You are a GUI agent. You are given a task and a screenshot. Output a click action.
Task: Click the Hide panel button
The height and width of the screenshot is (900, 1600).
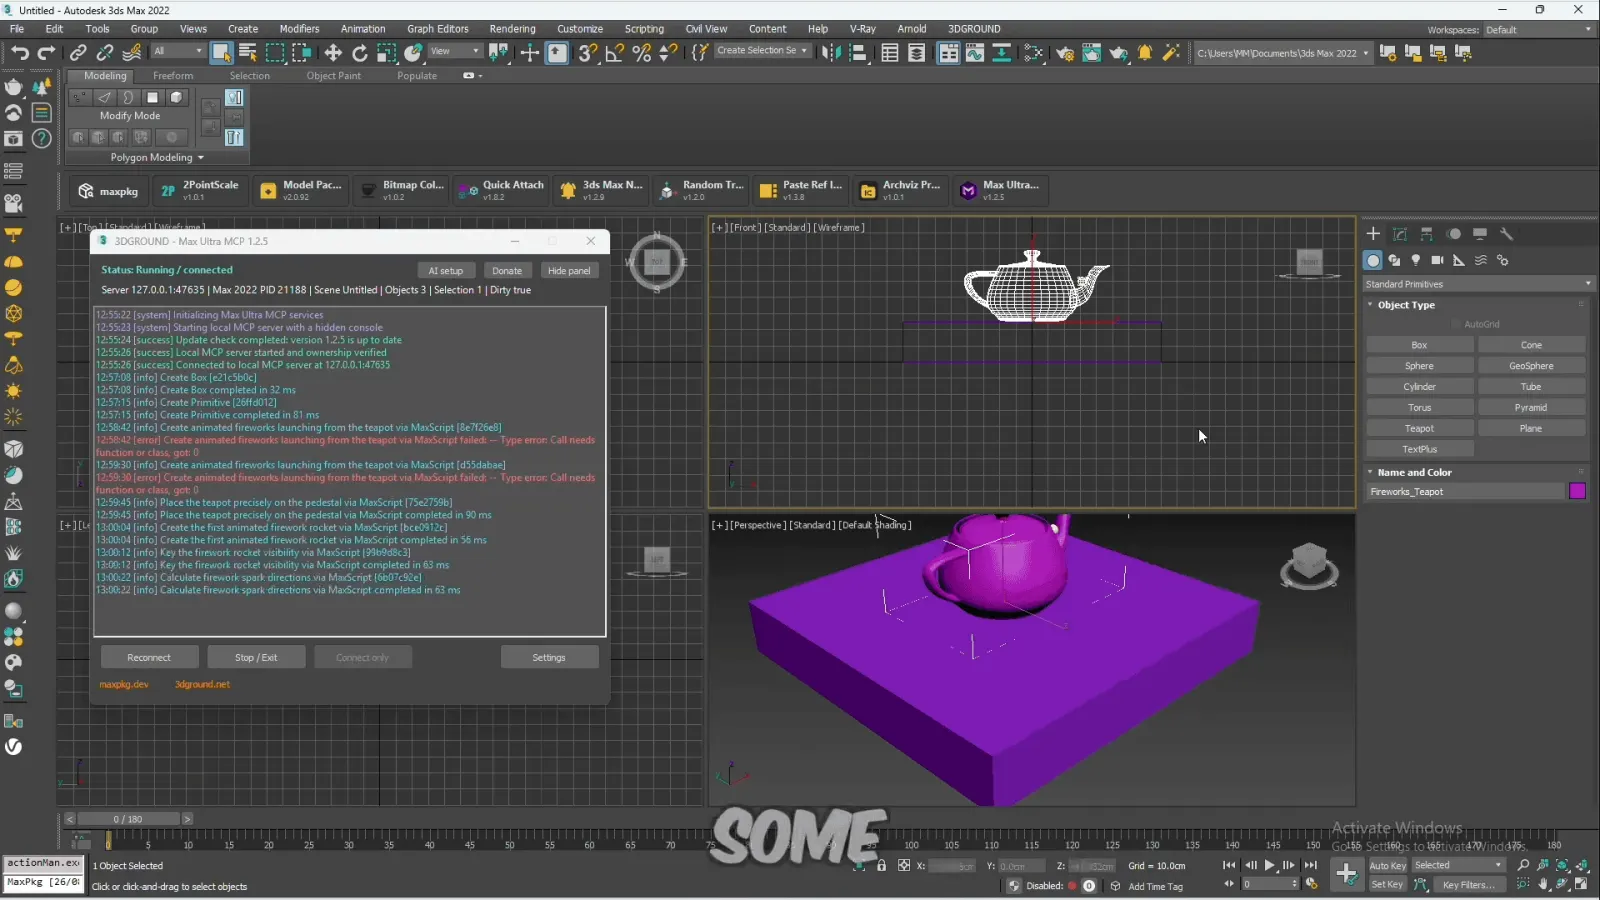click(x=569, y=270)
